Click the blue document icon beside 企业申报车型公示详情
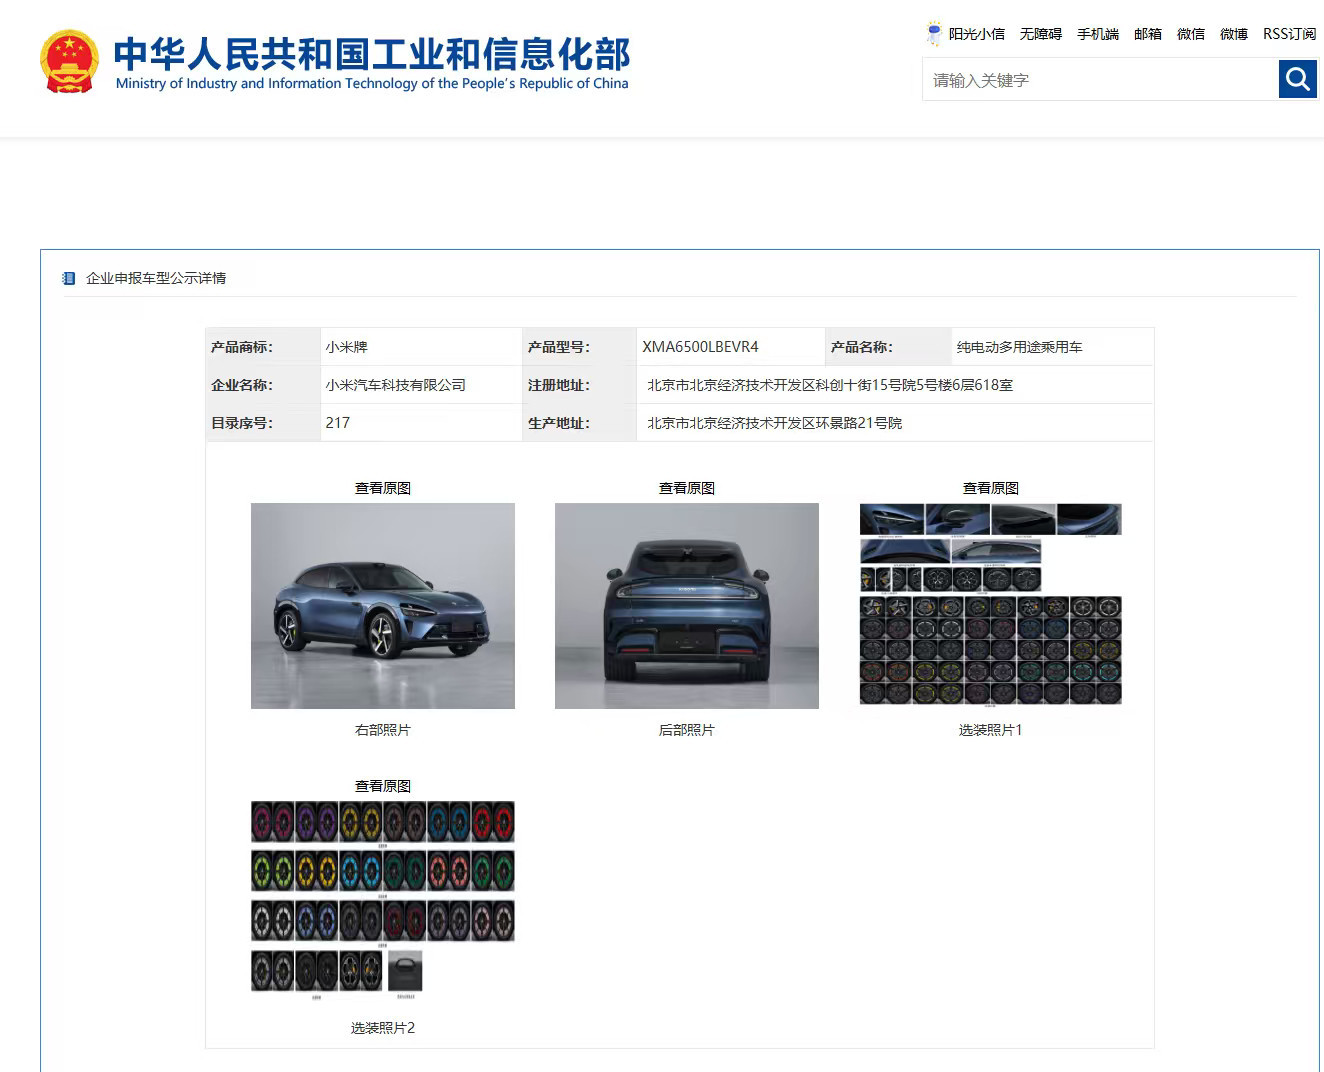The image size is (1324, 1072). click(x=68, y=279)
